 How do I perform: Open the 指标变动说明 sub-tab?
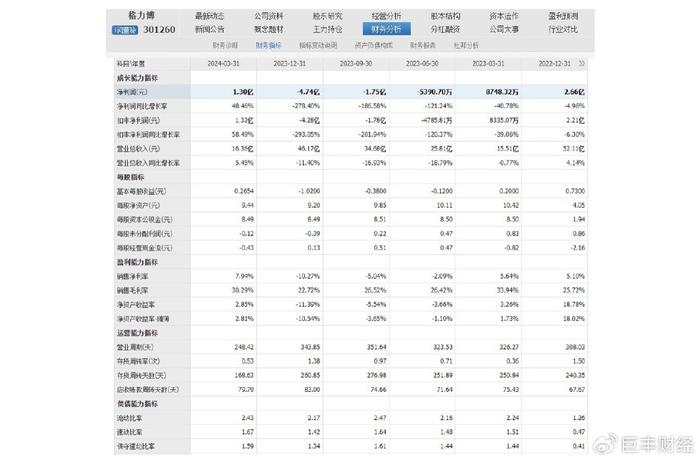point(318,45)
